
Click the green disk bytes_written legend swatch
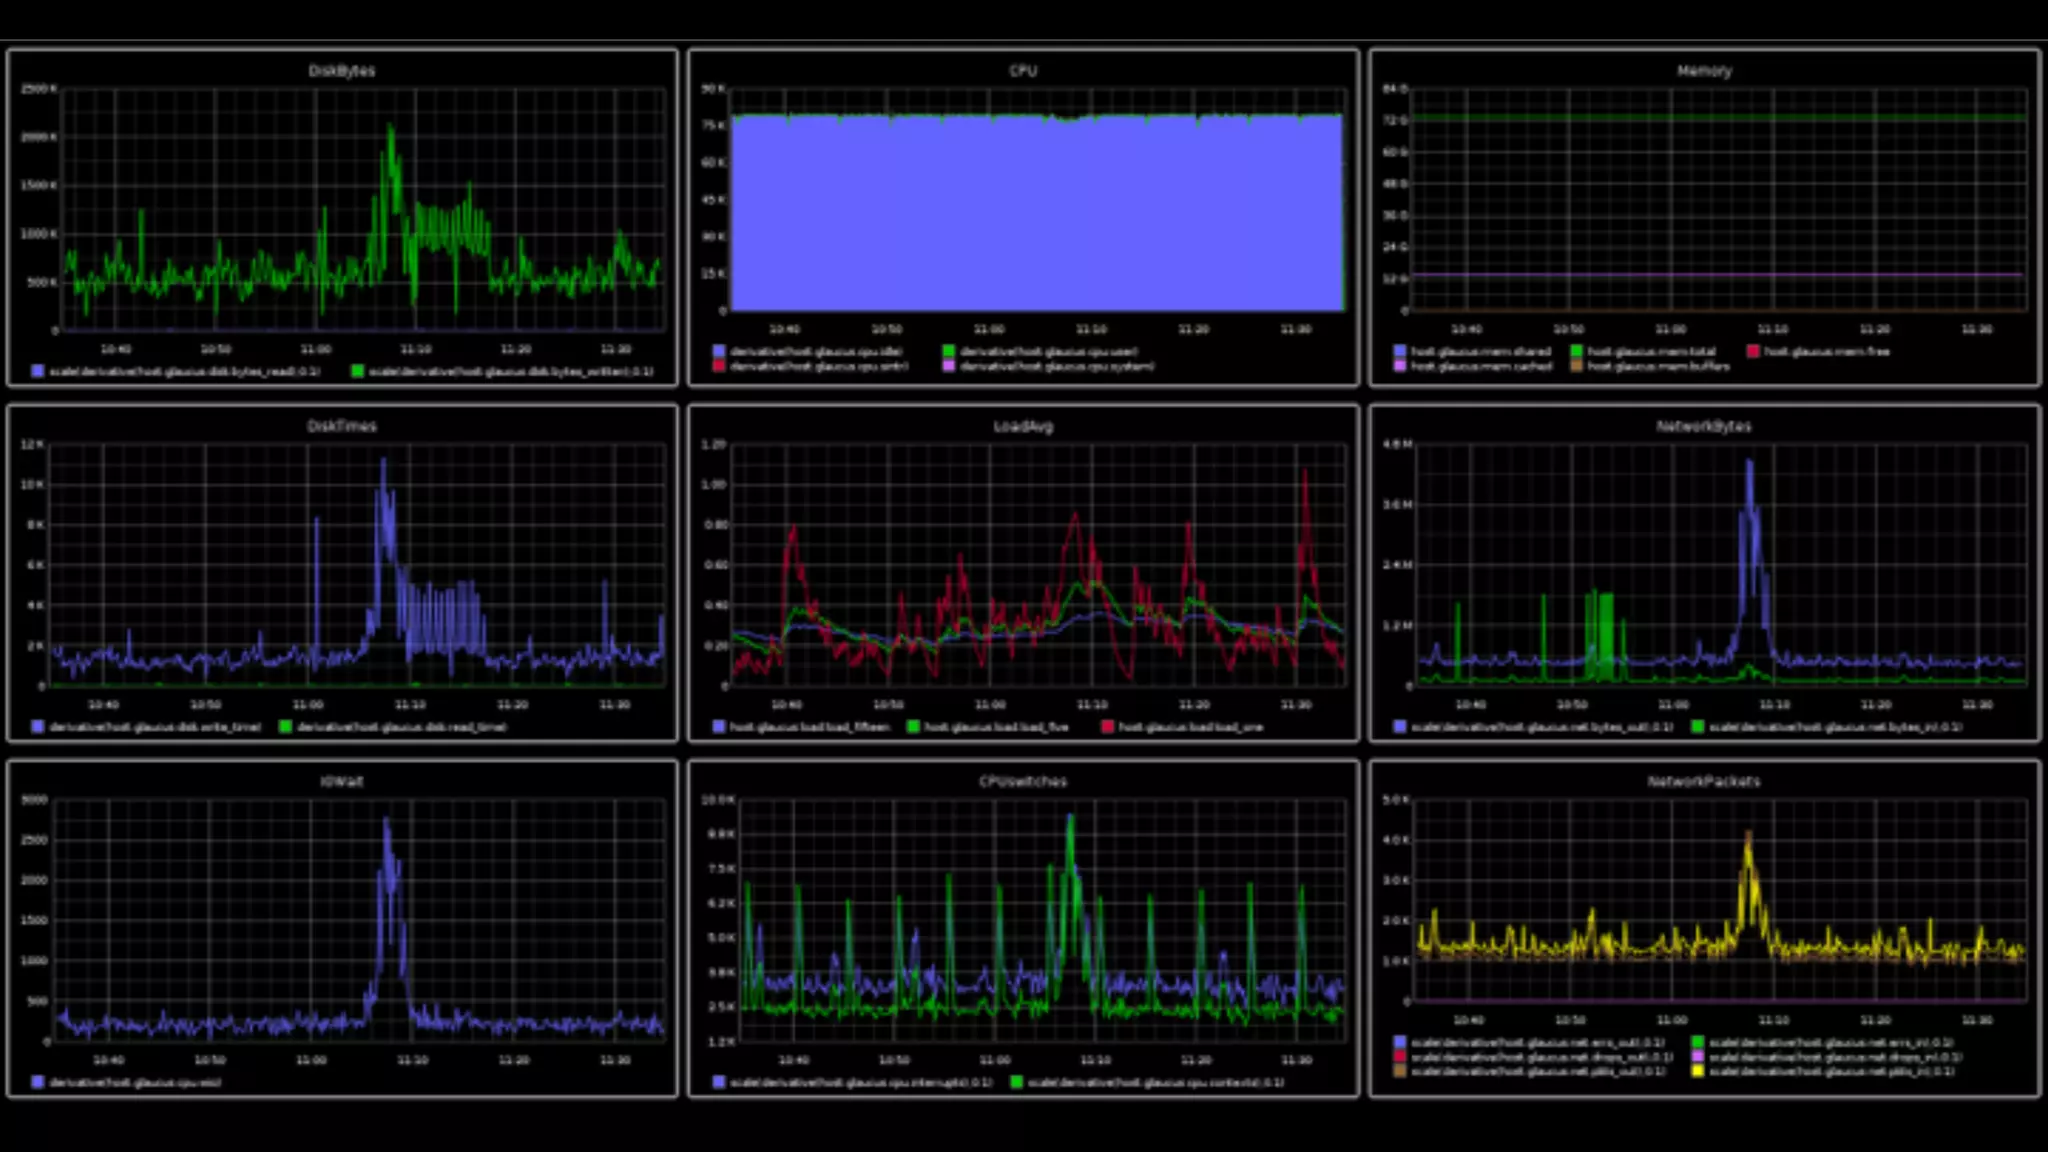357,371
